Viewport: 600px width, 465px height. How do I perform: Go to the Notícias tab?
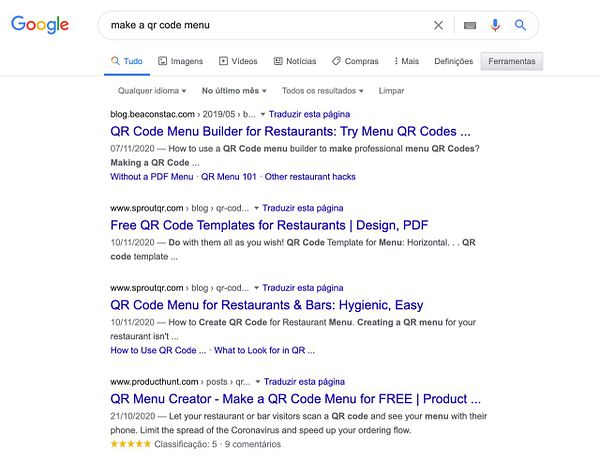tap(294, 61)
